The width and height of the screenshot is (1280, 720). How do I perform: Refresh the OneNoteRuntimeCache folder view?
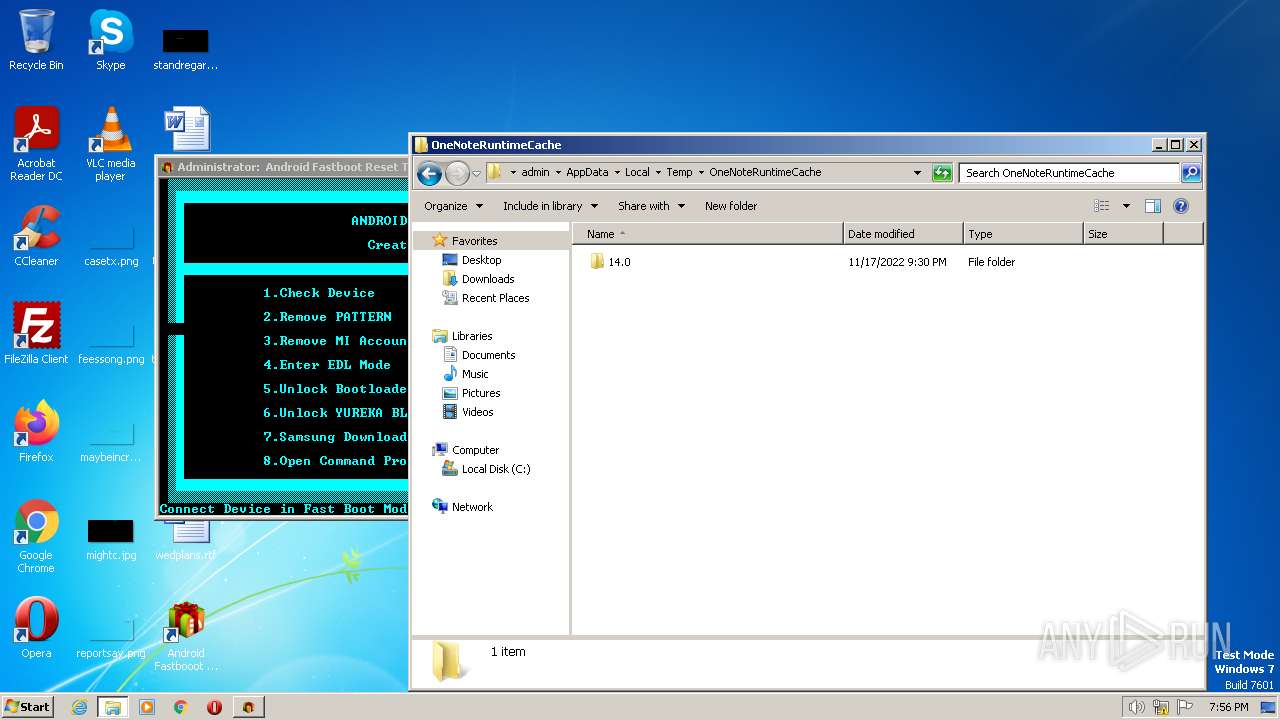[x=942, y=173]
